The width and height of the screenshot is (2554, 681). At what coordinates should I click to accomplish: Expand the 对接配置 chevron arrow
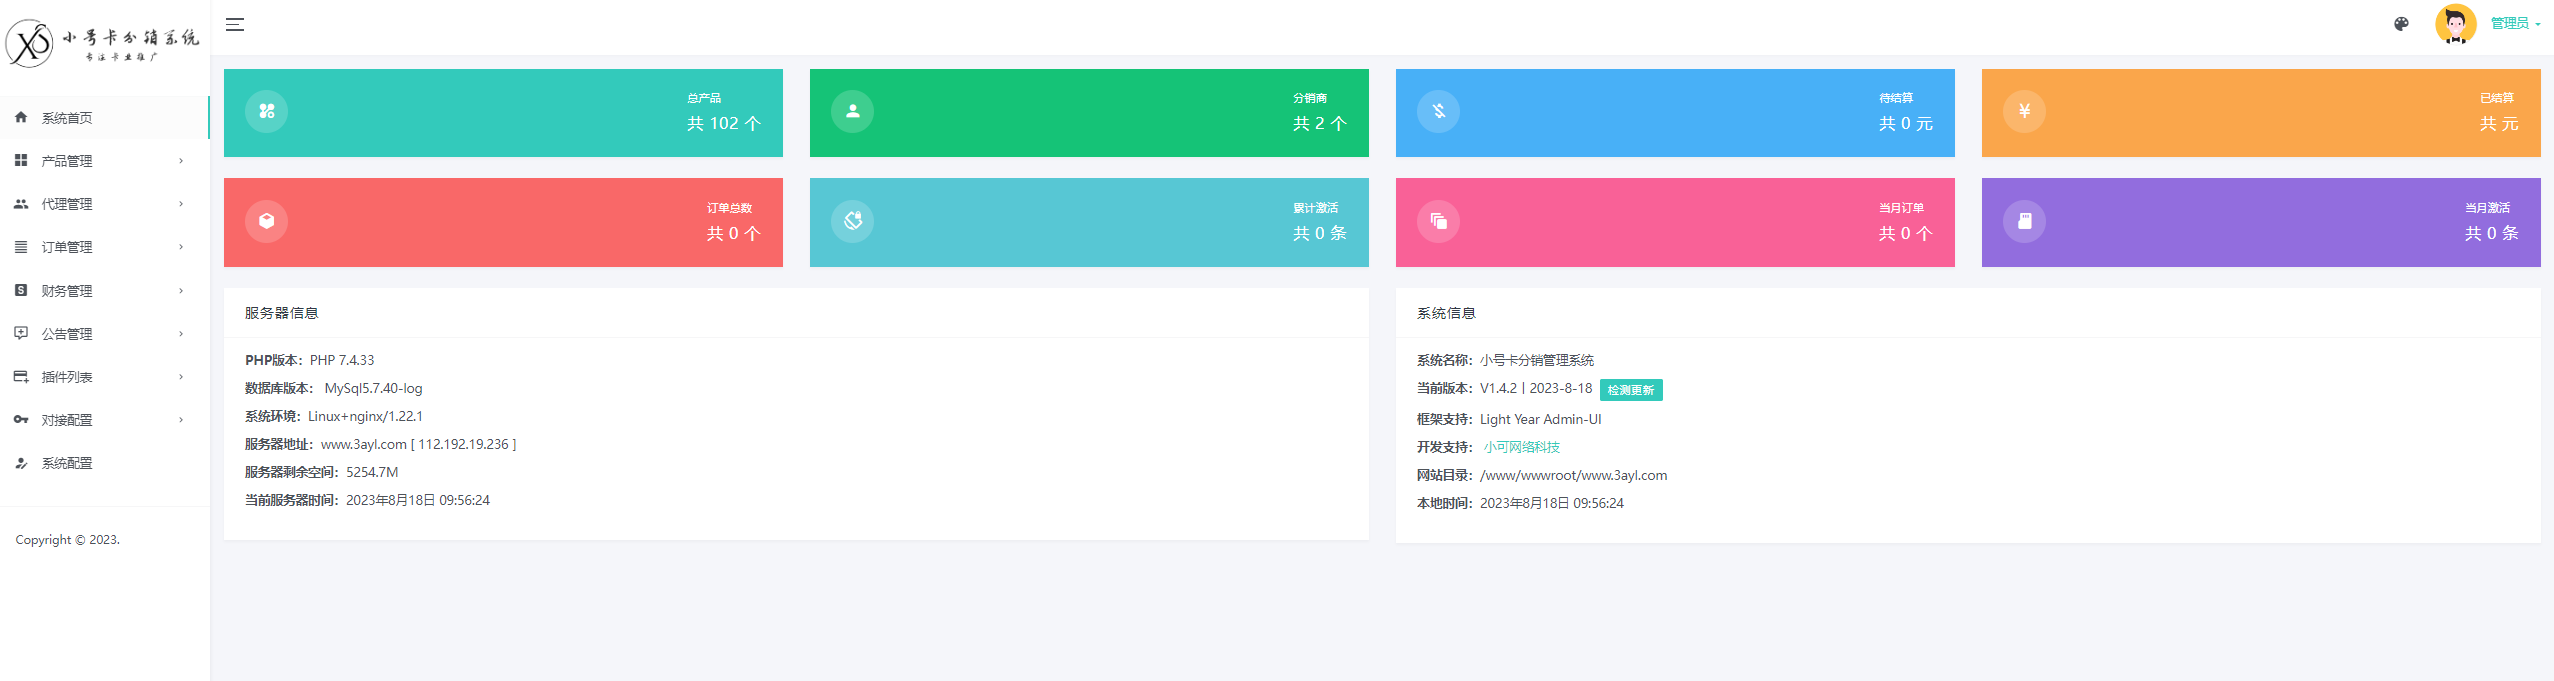[181, 420]
